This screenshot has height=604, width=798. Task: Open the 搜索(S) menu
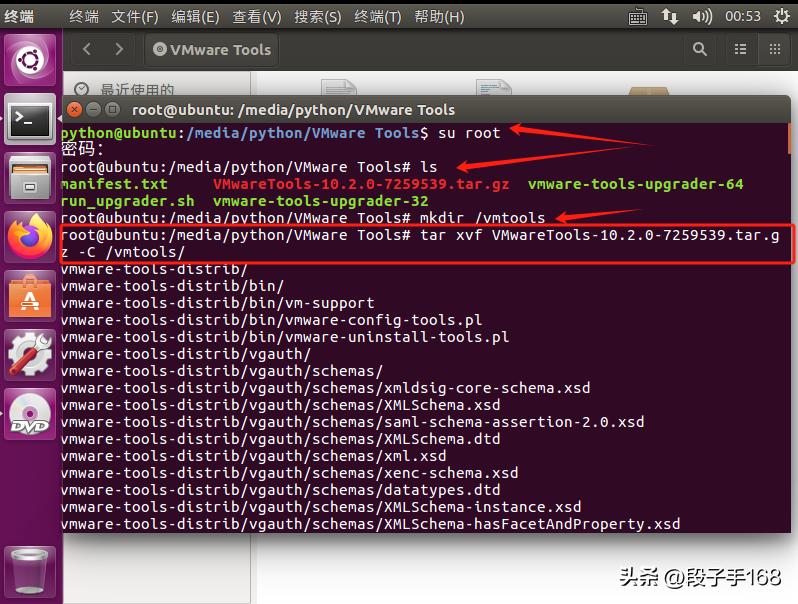click(318, 17)
